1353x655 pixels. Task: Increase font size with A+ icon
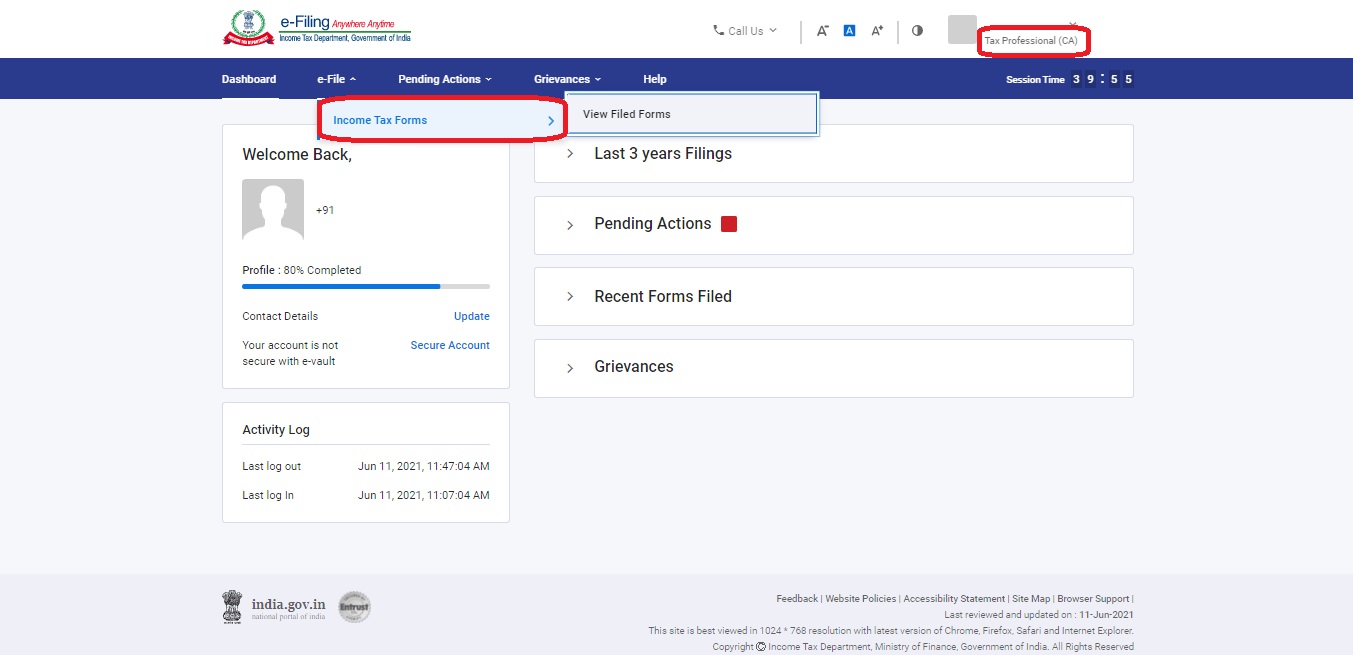(877, 31)
